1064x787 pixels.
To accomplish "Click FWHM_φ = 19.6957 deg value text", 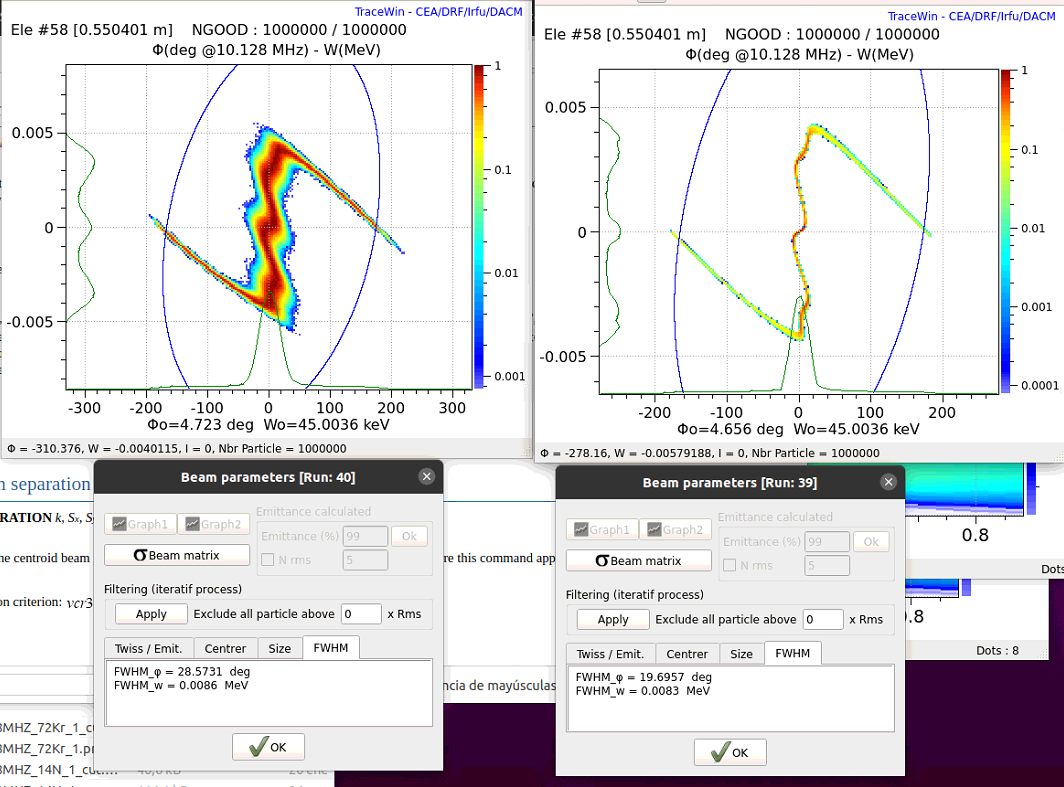I will pyautogui.click(x=644, y=677).
